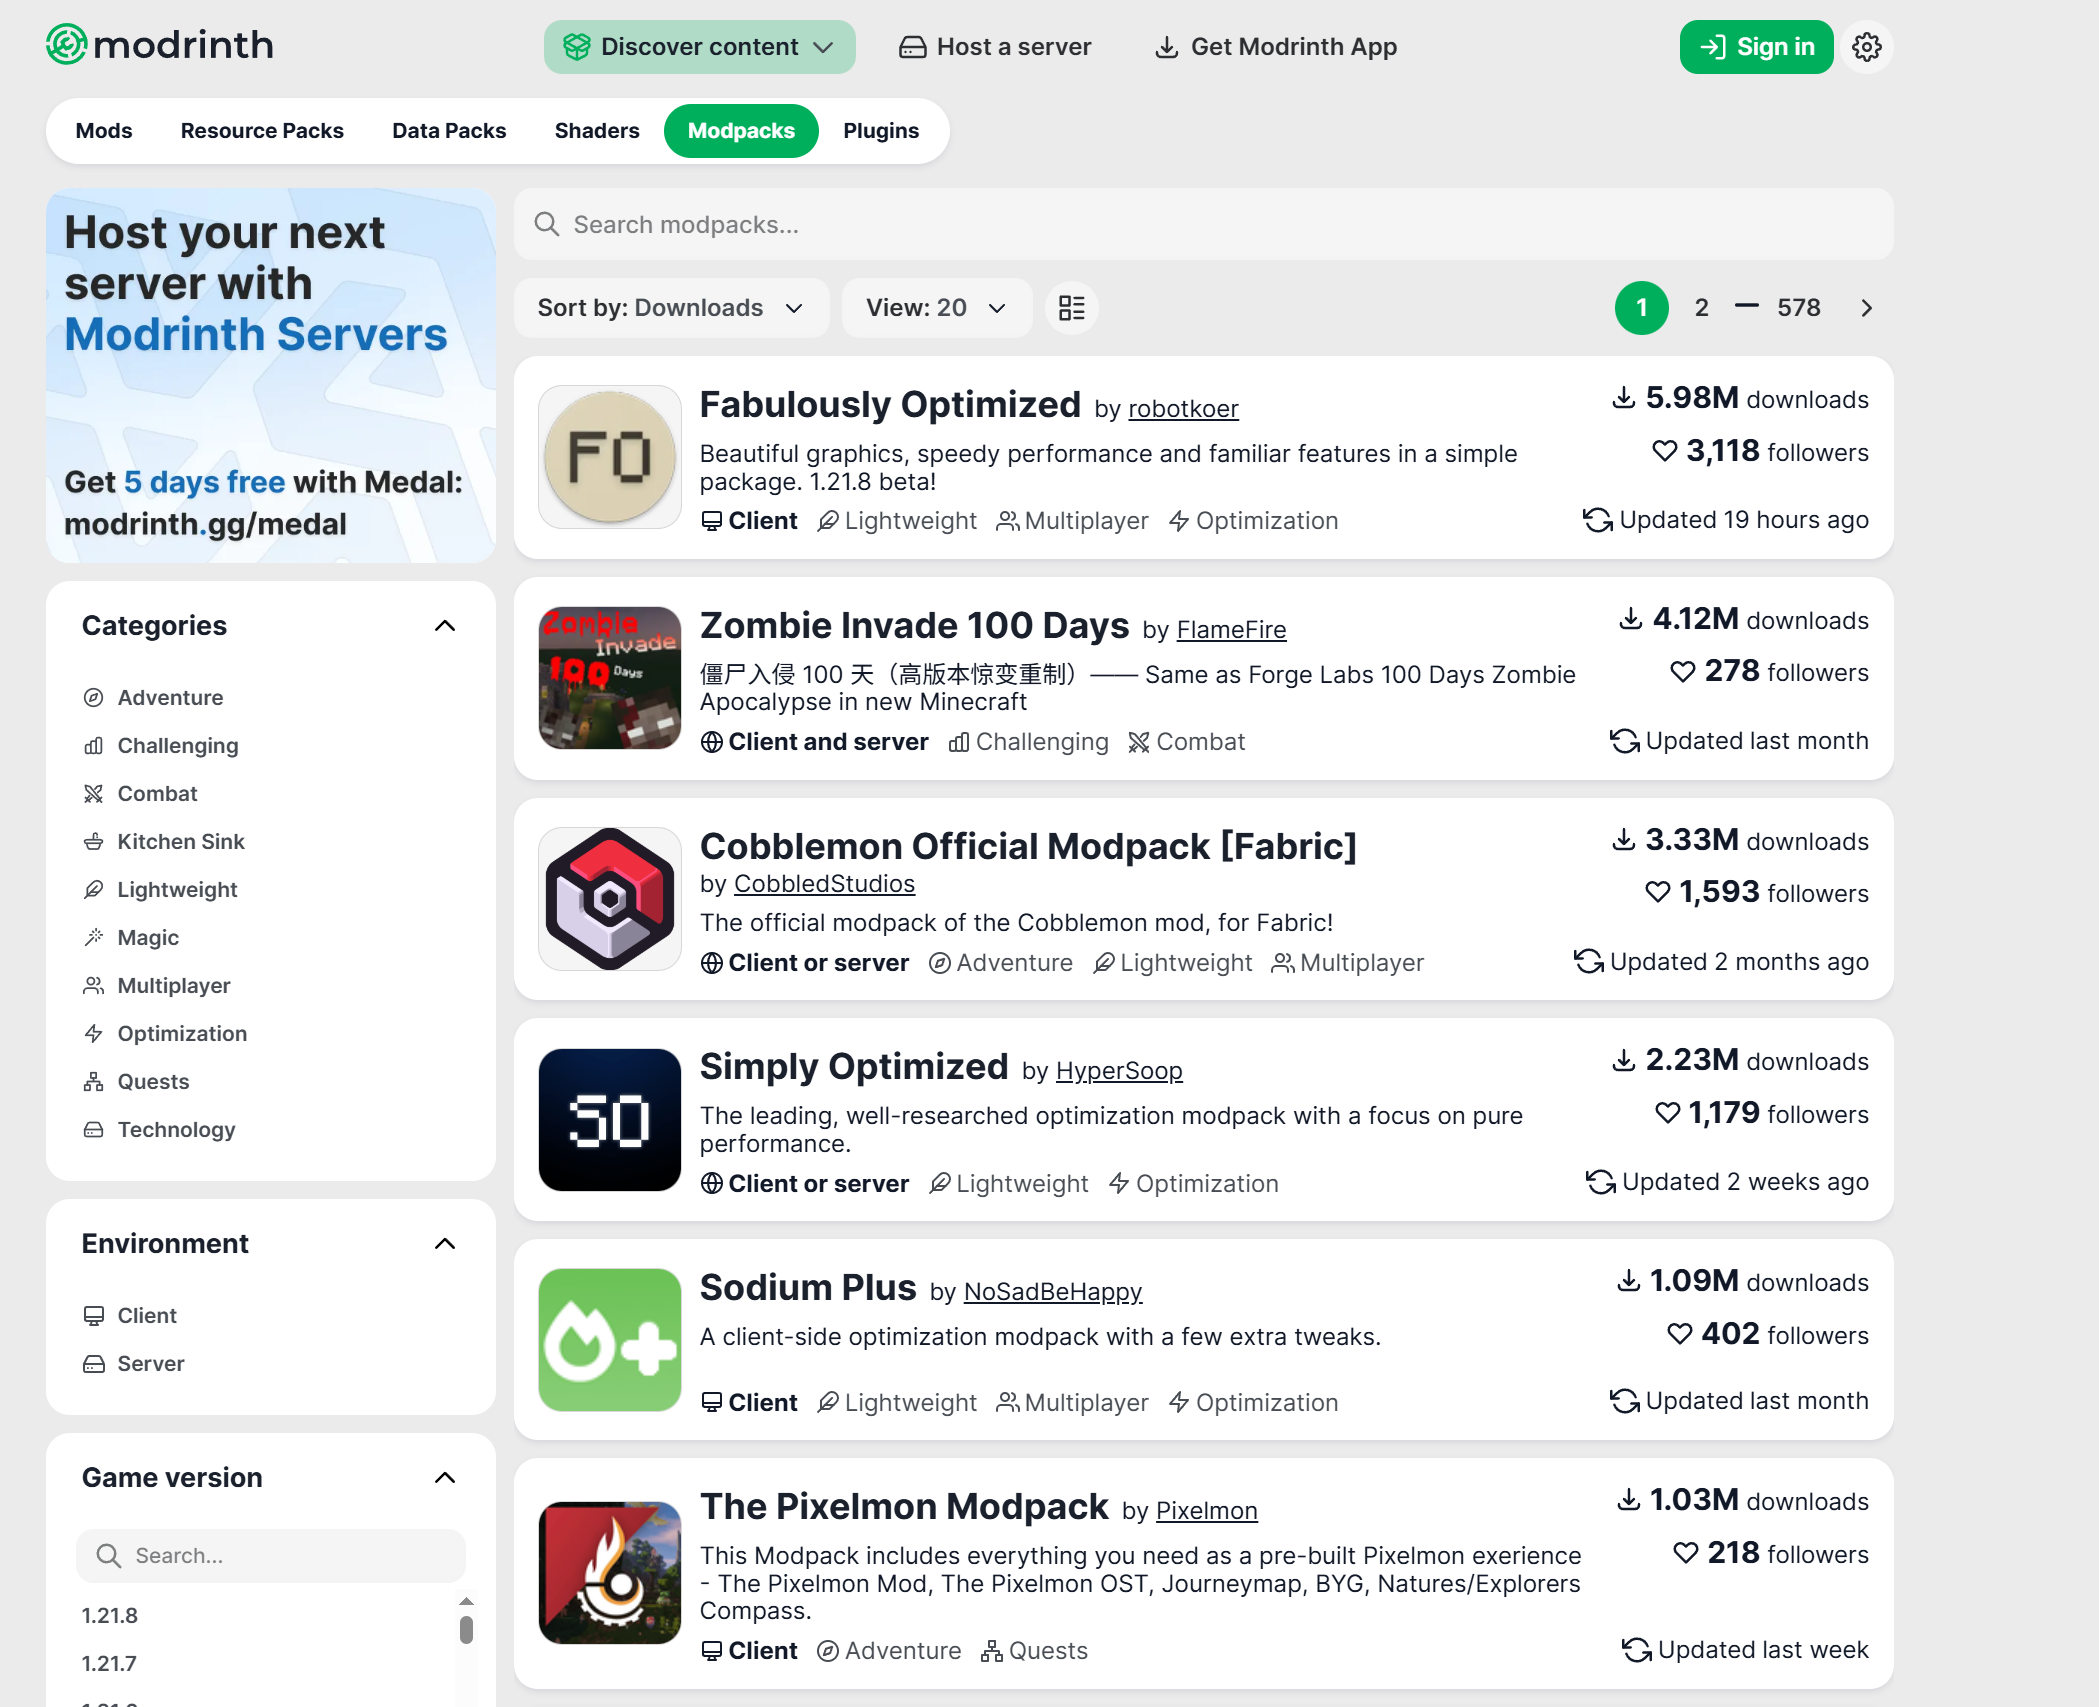
Task: Switch to the Mods tab
Action: click(x=104, y=131)
